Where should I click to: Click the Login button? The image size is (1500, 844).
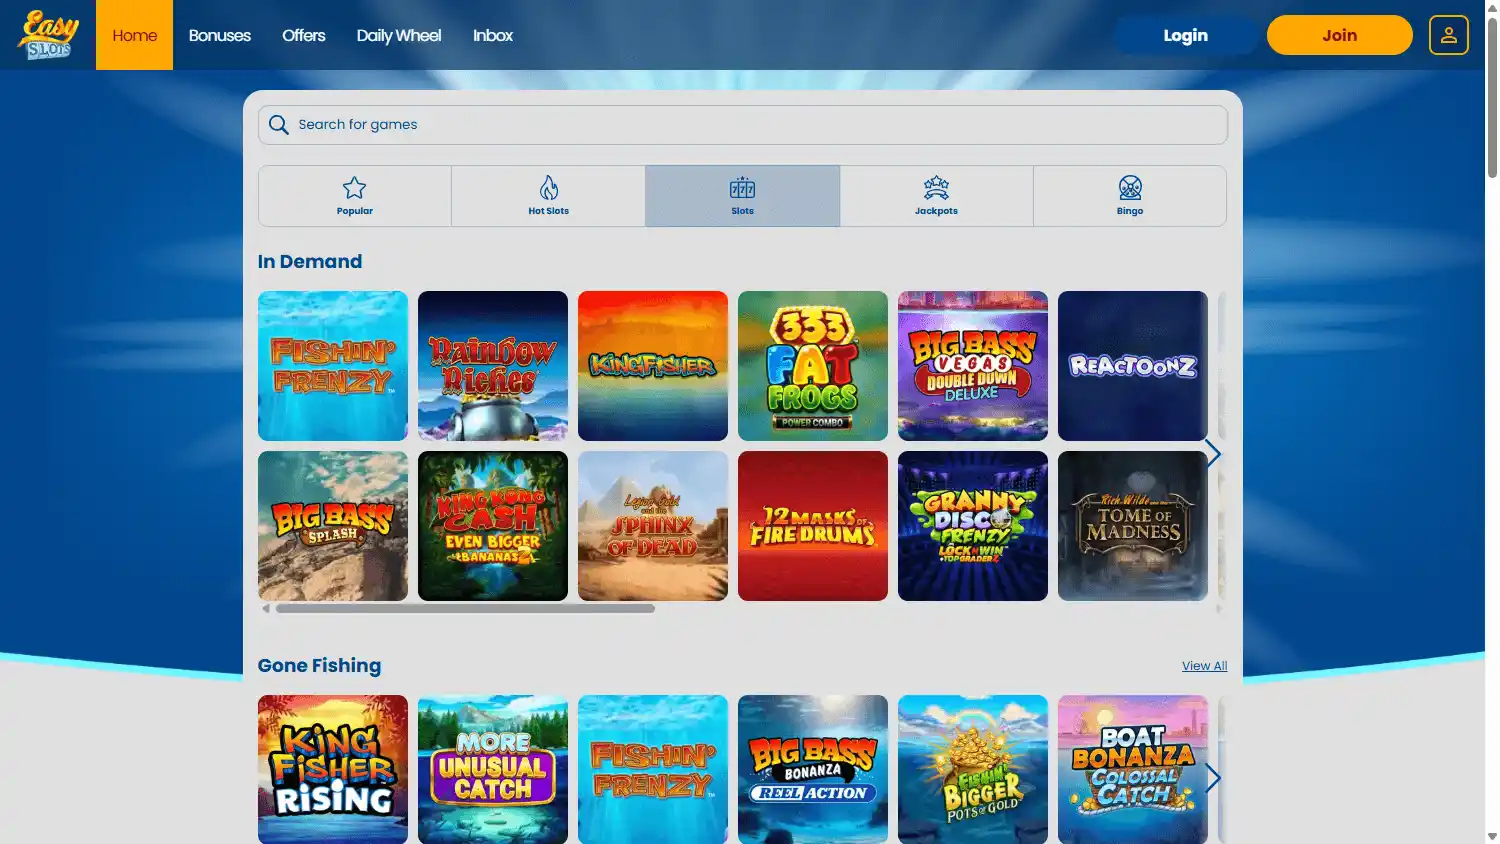[1186, 35]
